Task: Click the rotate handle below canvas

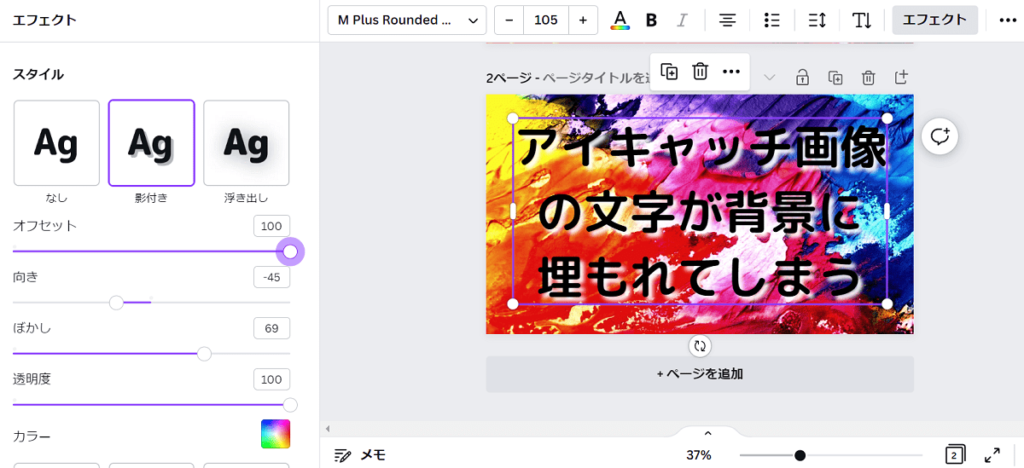Action: point(699,345)
